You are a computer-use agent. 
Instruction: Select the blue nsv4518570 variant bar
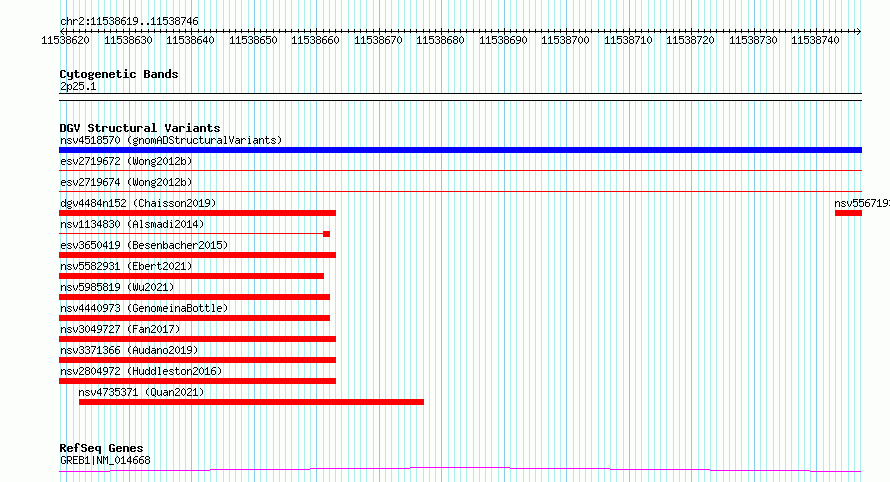coord(460,150)
